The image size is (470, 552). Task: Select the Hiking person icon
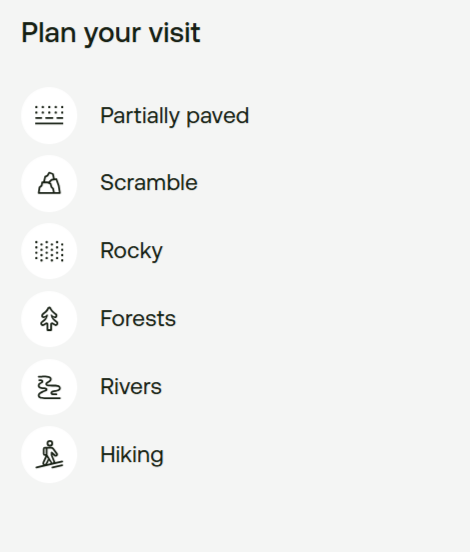click(49, 454)
